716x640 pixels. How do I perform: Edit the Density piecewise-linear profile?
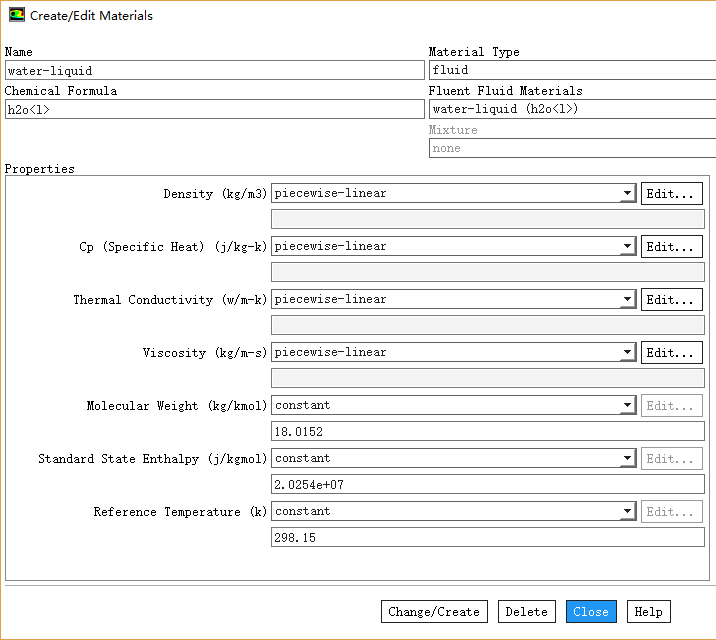click(x=671, y=194)
